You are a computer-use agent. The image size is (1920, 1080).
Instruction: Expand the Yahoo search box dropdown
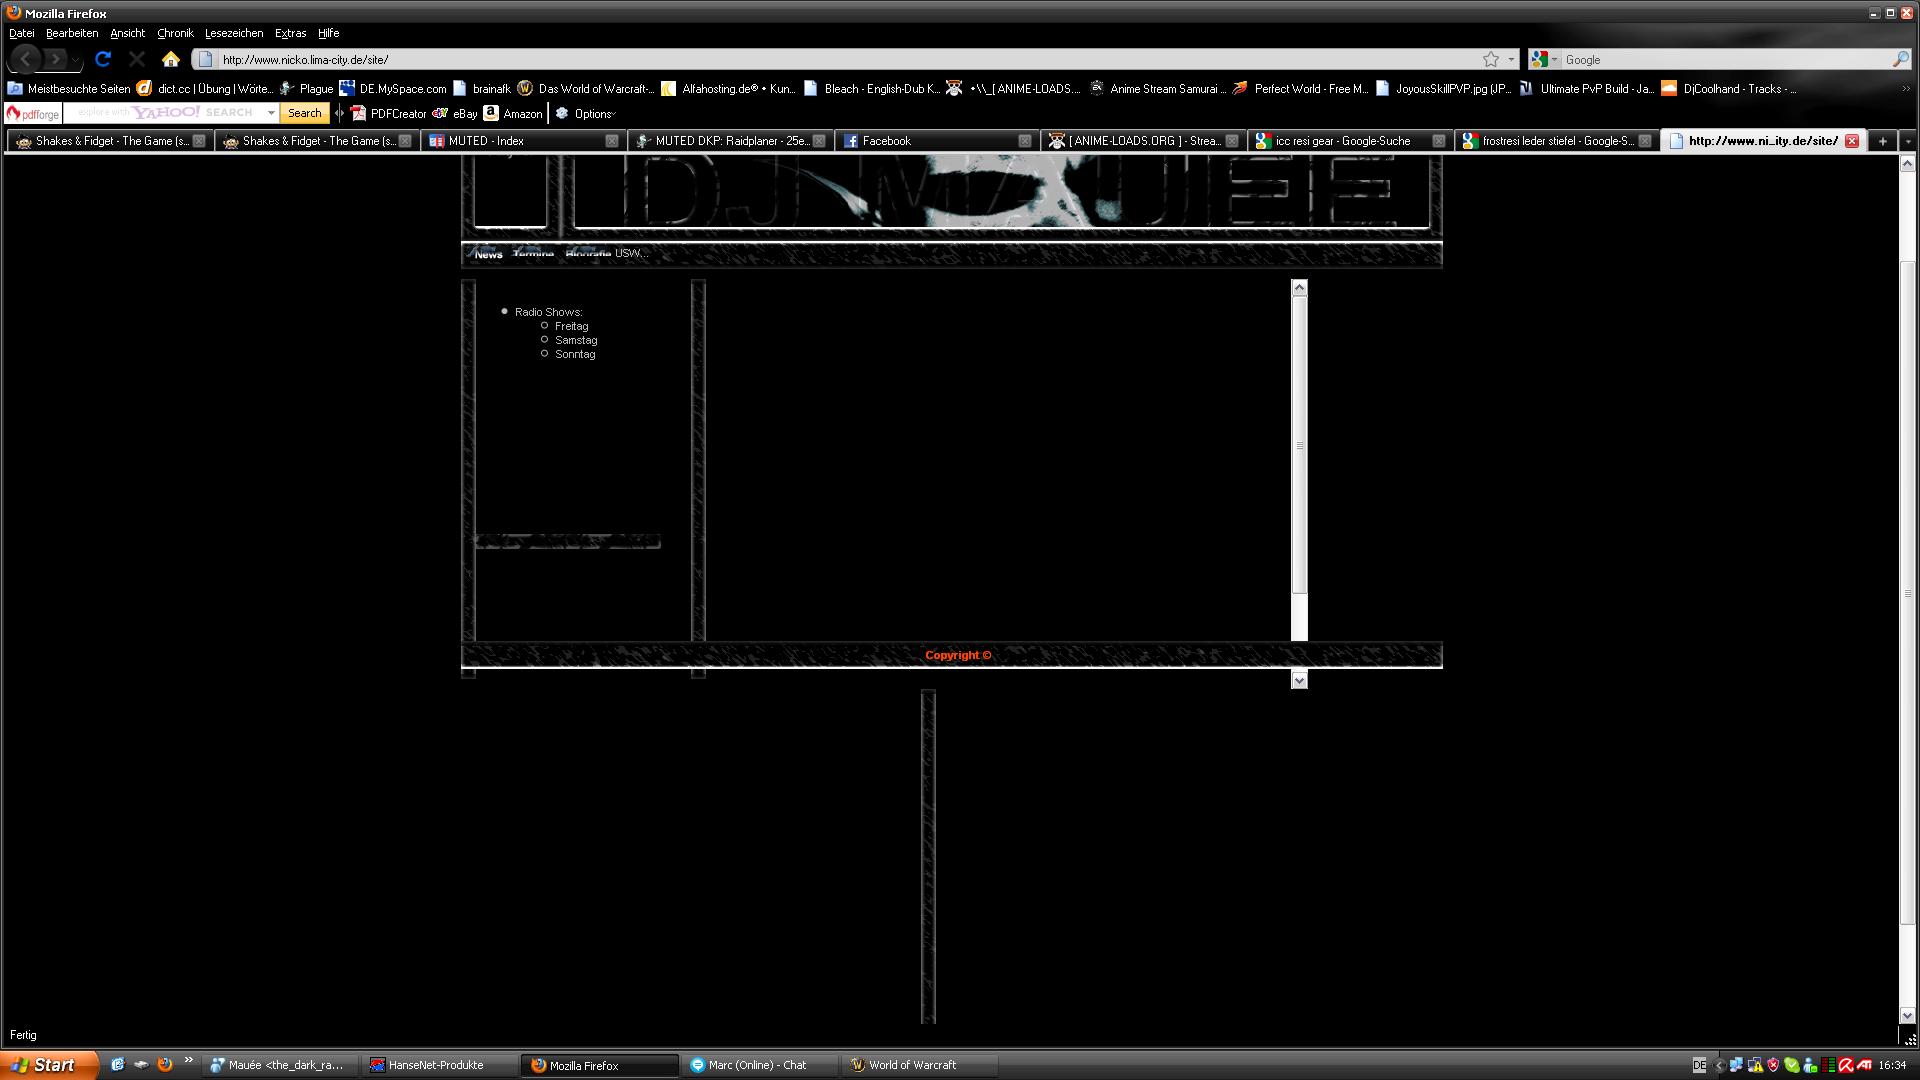pyautogui.click(x=271, y=113)
